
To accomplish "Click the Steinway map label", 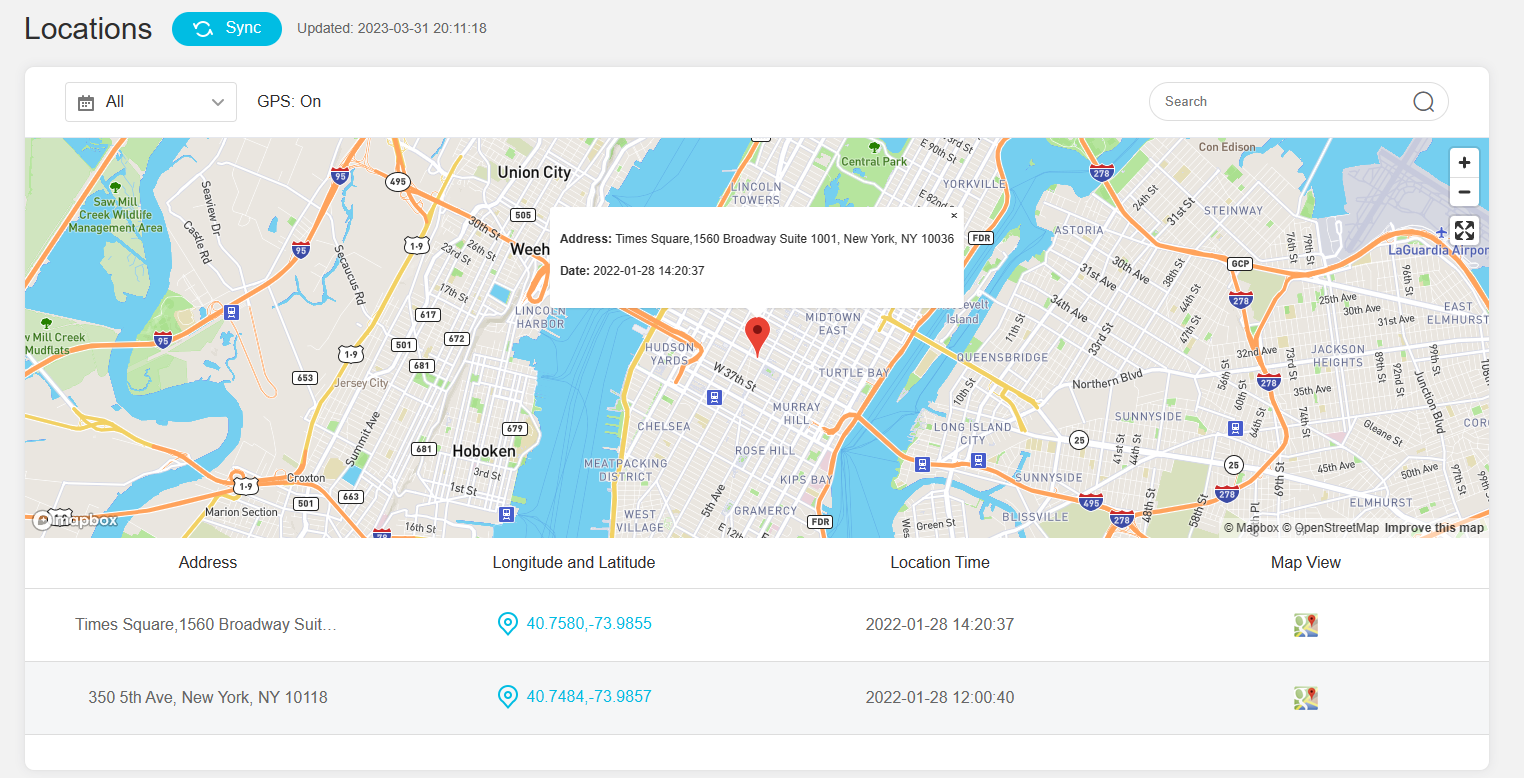I will [x=1233, y=211].
